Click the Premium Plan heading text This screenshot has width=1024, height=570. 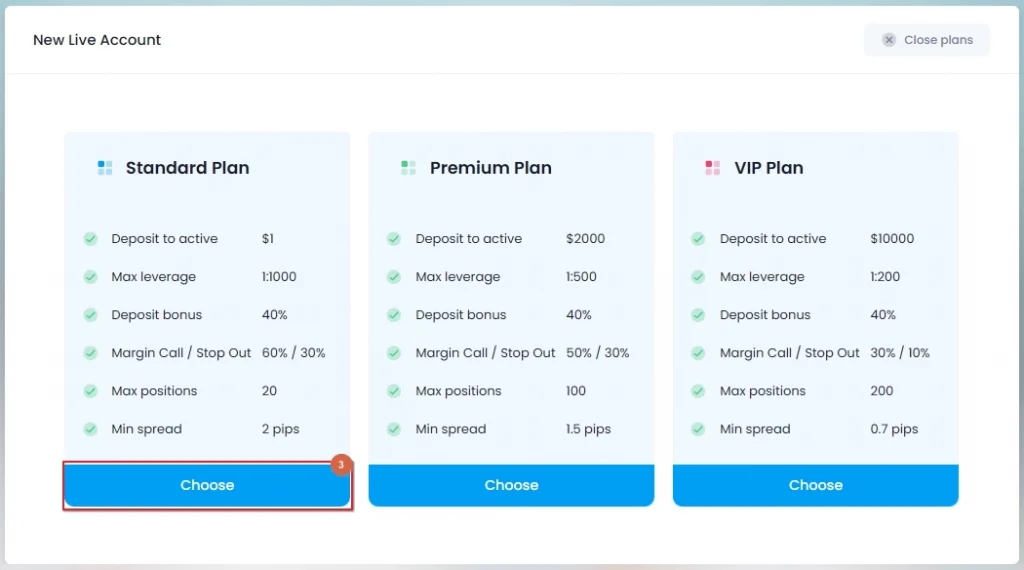point(490,168)
